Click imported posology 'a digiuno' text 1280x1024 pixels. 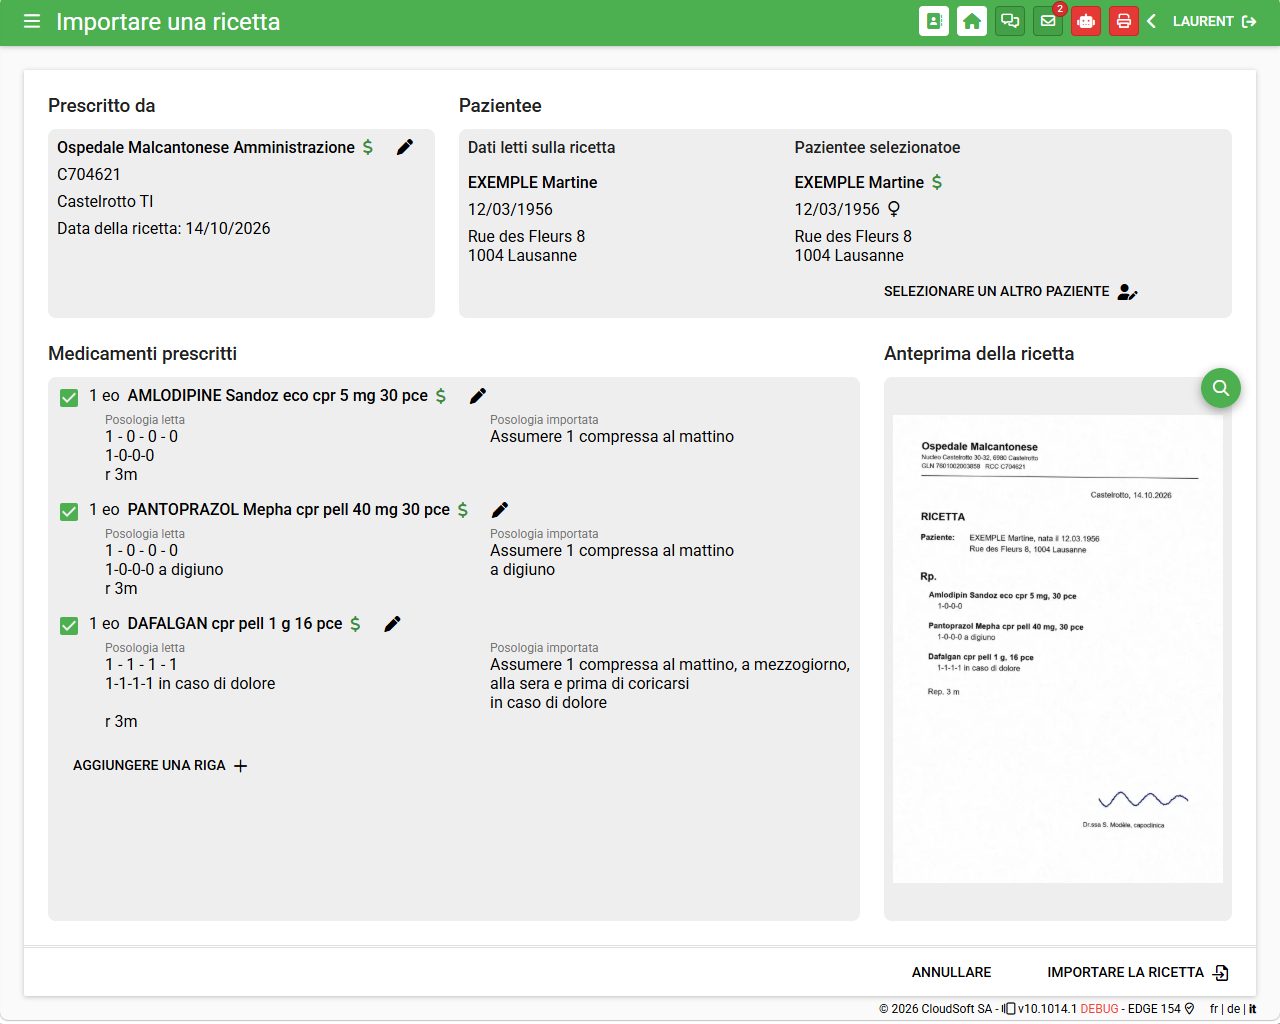click(522, 570)
